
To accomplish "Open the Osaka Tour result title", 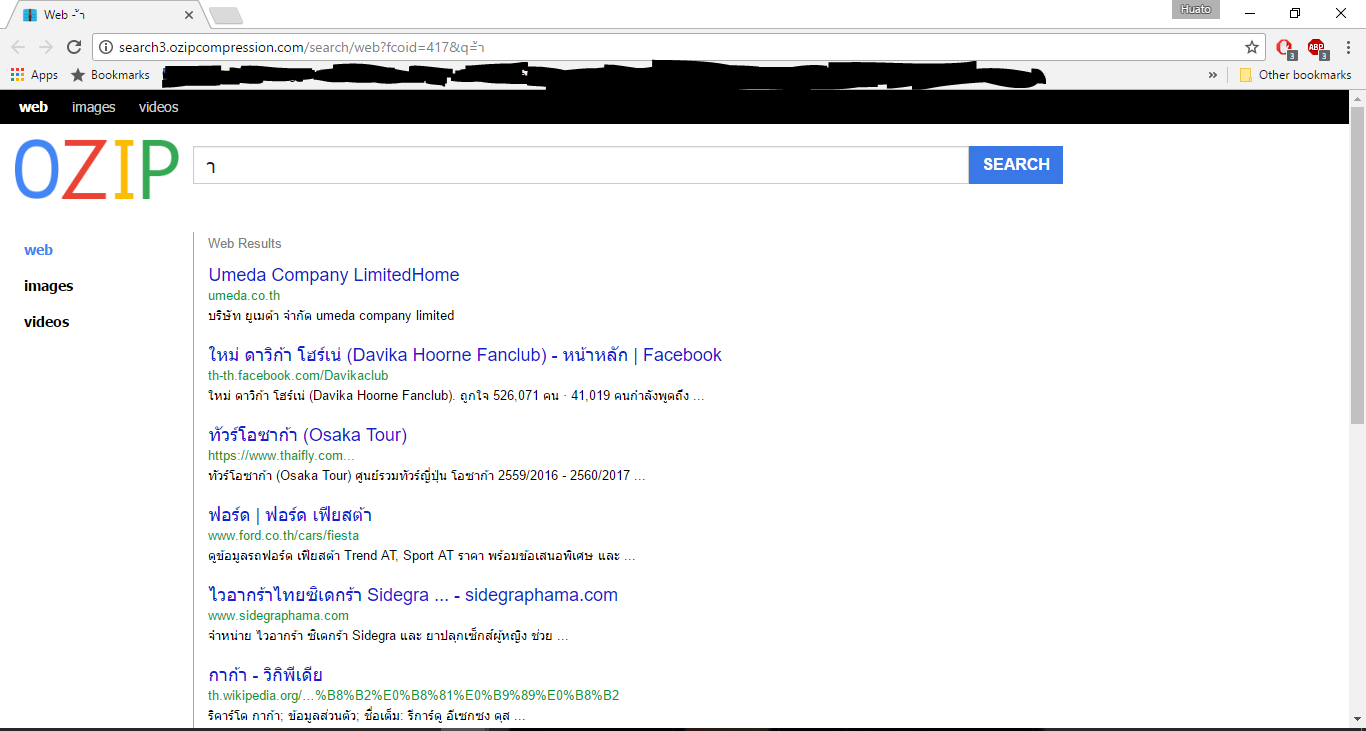I will 308,435.
